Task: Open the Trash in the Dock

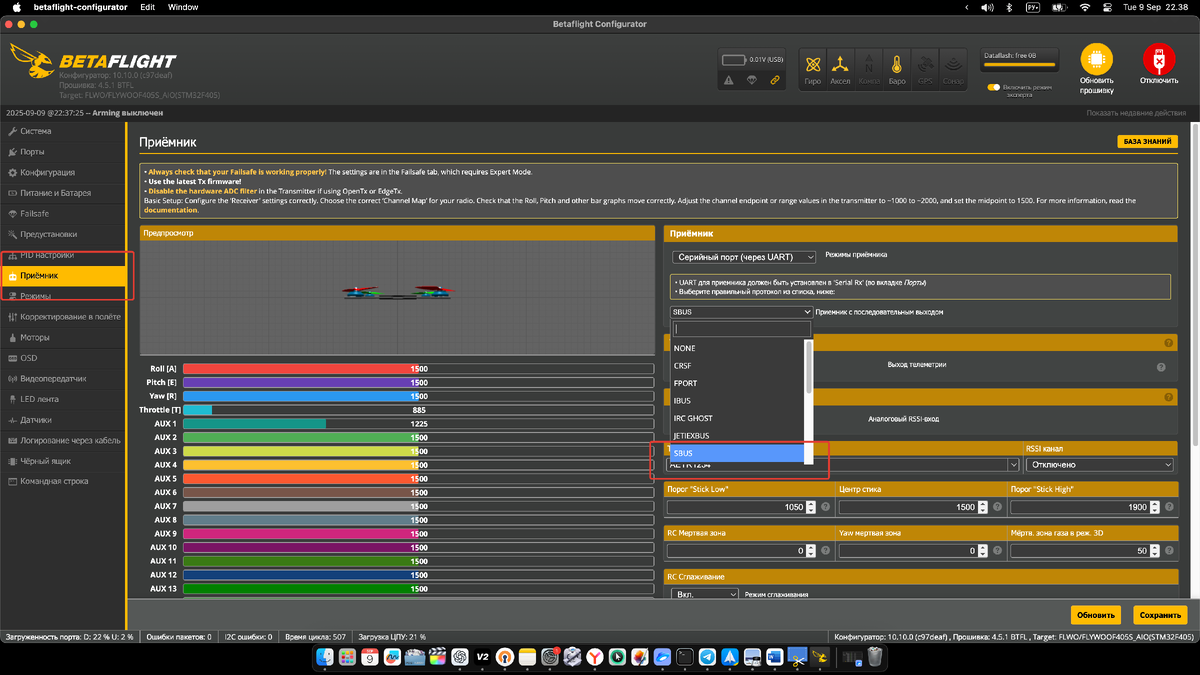Action: click(874, 657)
